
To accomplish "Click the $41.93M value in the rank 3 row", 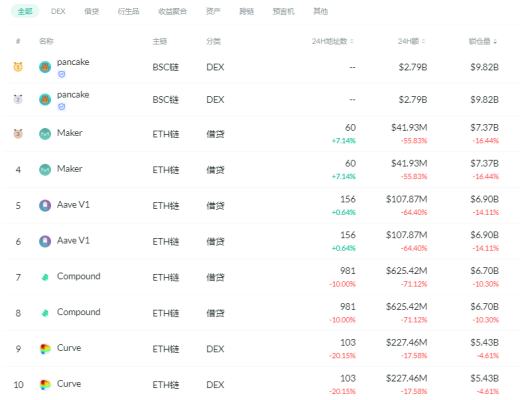I will click(409, 128).
